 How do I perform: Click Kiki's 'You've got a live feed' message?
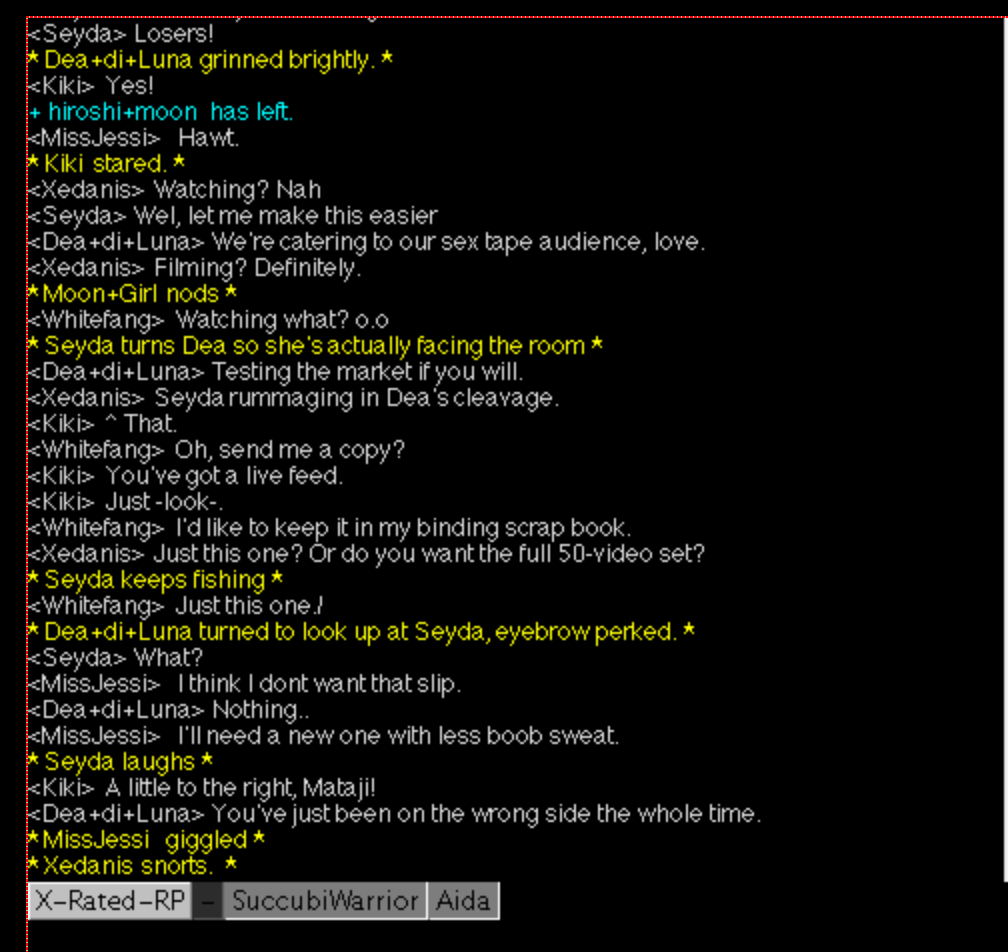coord(186,476)
